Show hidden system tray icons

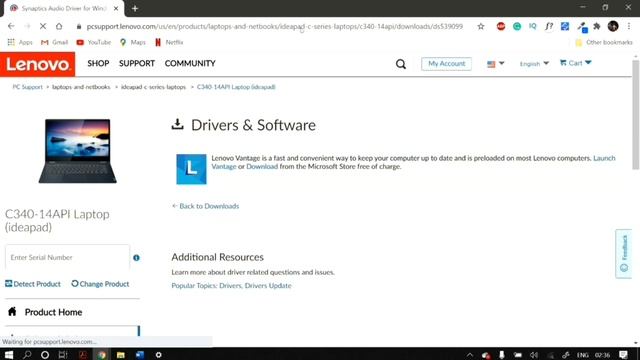pos(470,355)
